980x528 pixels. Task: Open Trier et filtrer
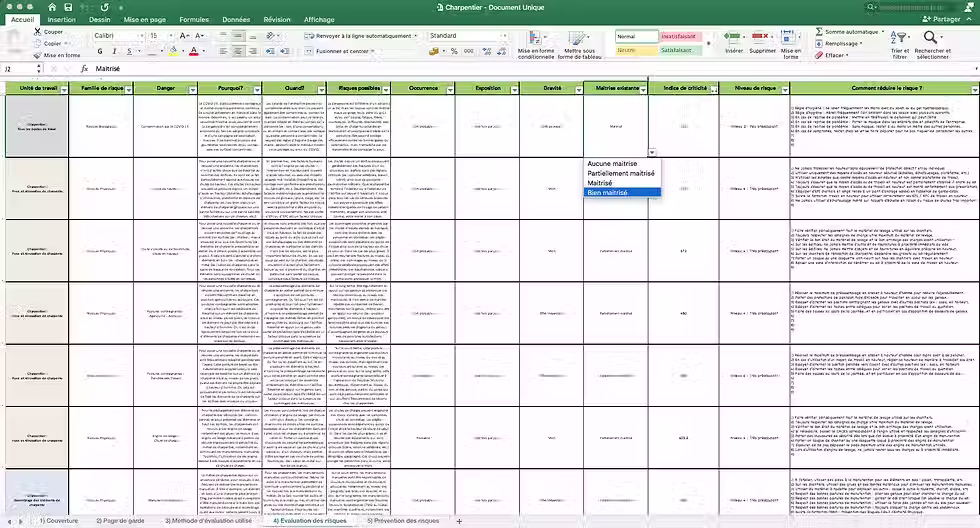click(x=900, y=44)
